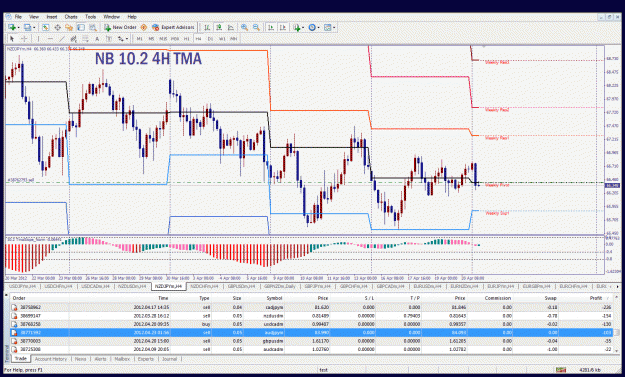Set timeframe to H1

[x=187, y=39]
